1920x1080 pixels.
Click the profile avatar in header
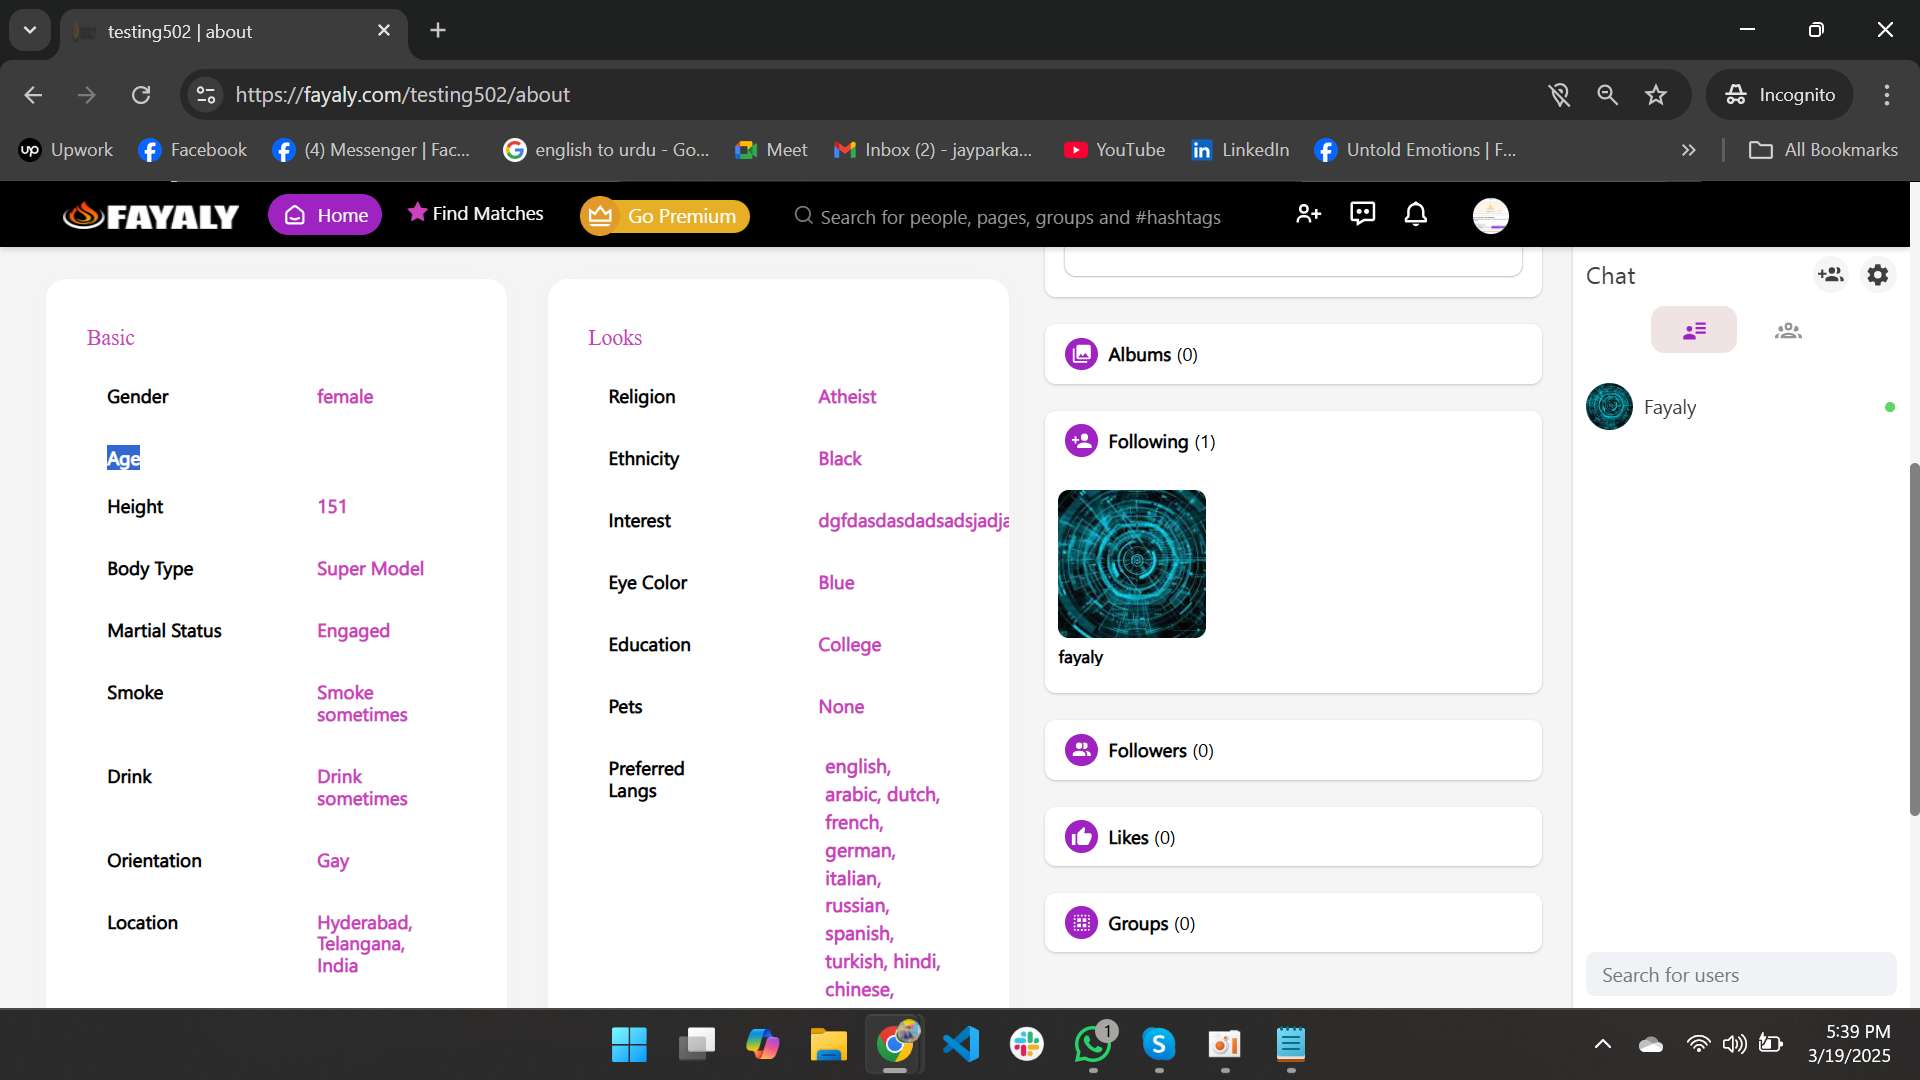[x=1490, y=216]
